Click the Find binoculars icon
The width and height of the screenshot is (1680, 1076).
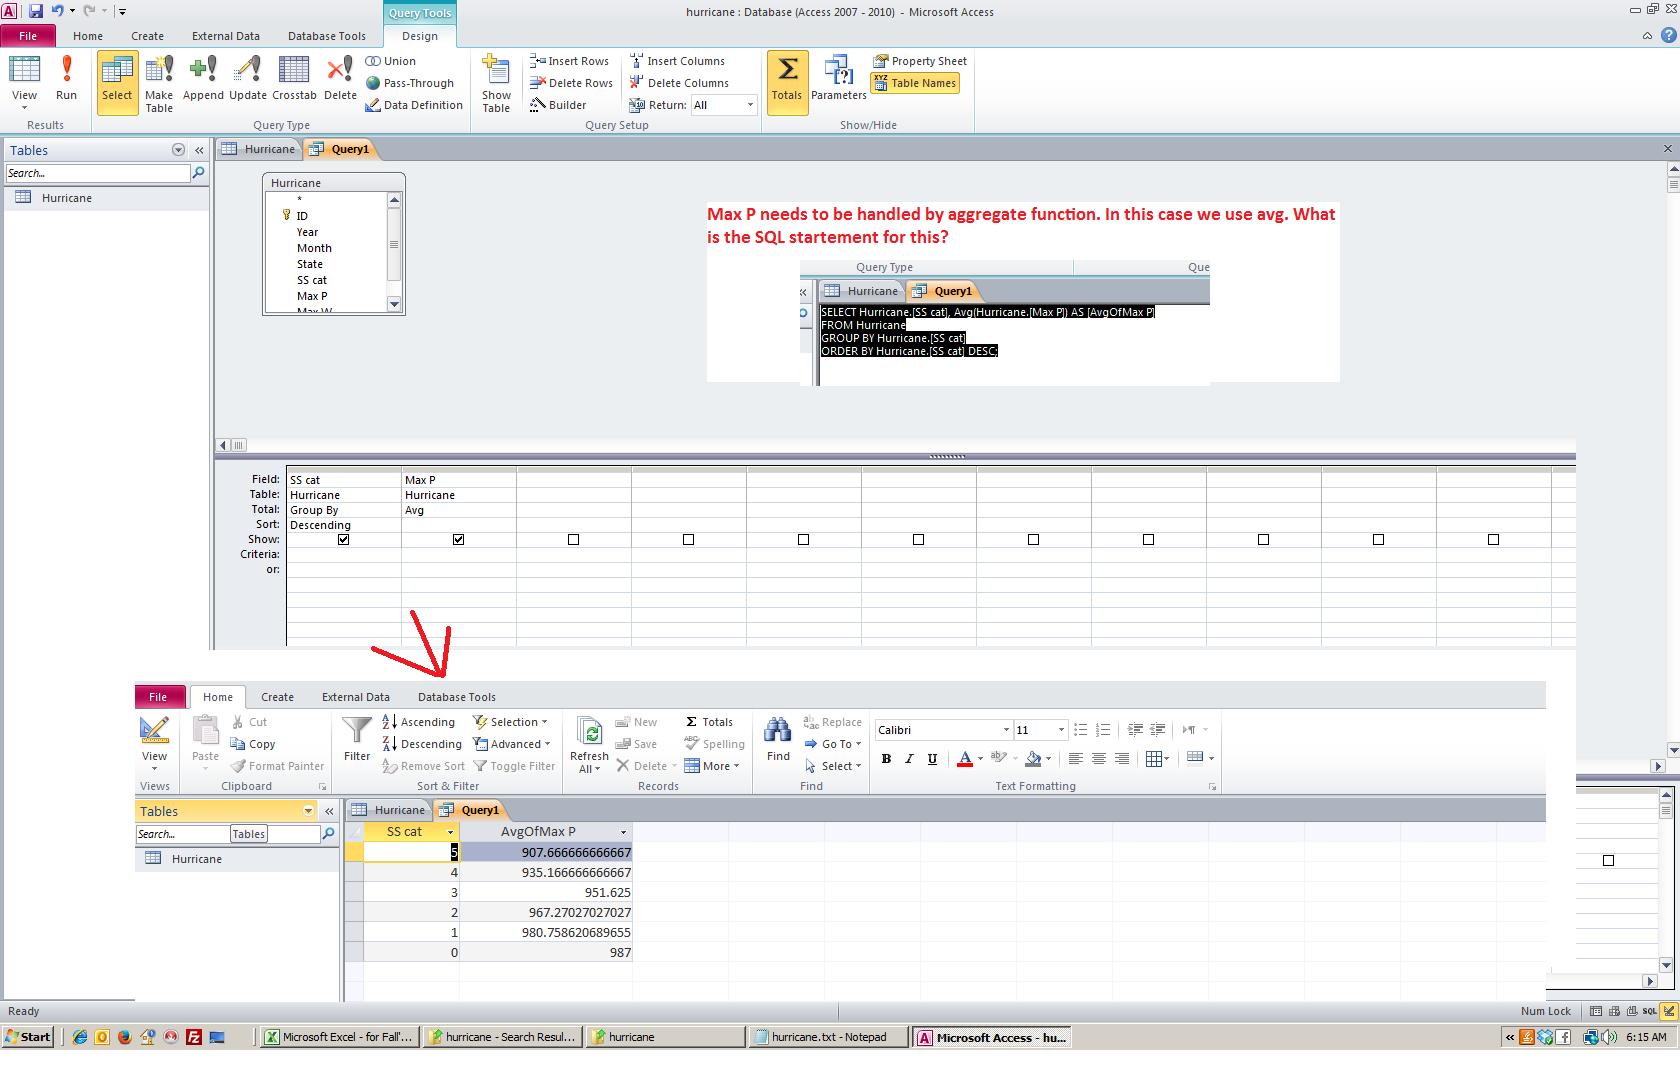(x=778, y=740)
